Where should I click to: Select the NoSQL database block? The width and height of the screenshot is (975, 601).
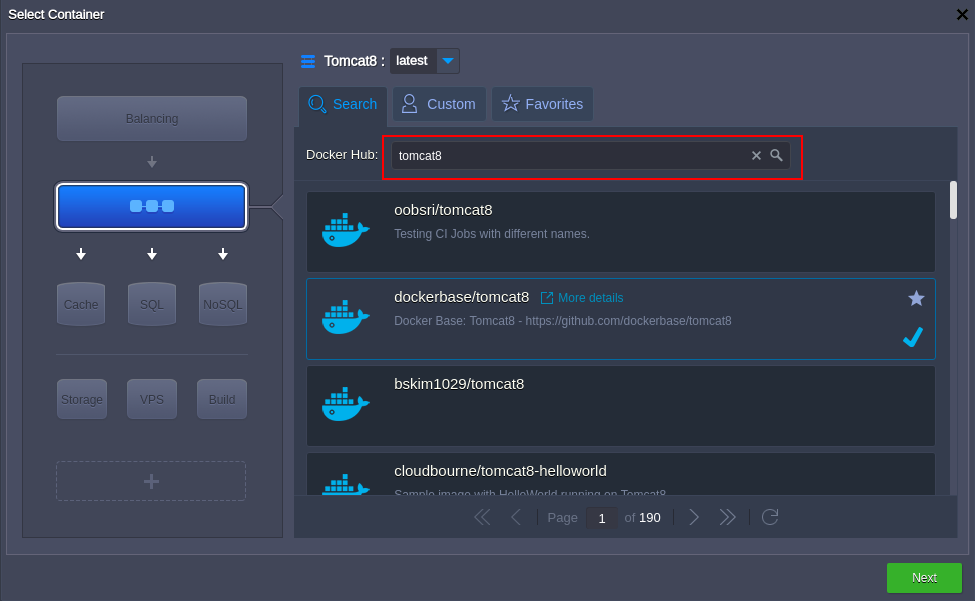coord(223,304)
